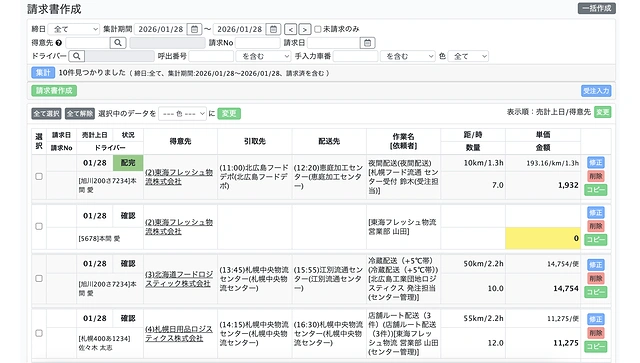
Task: Click the start date field 2026/01/28
Action: click(x=161, y=29)
